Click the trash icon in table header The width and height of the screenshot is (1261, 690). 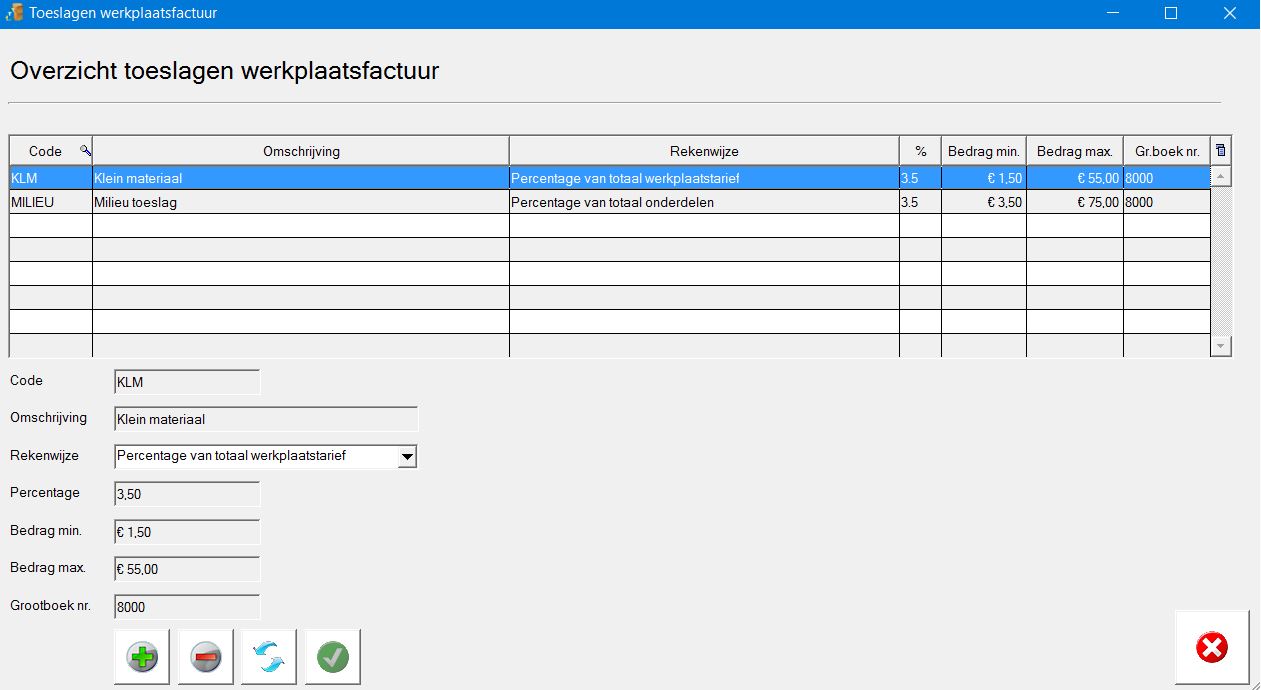[1220, 151]
